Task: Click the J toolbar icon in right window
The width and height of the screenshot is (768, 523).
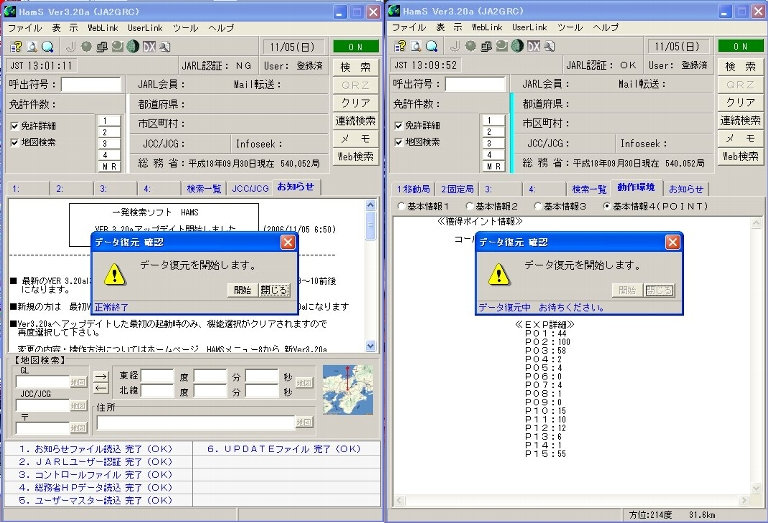Action: point(455,47)
